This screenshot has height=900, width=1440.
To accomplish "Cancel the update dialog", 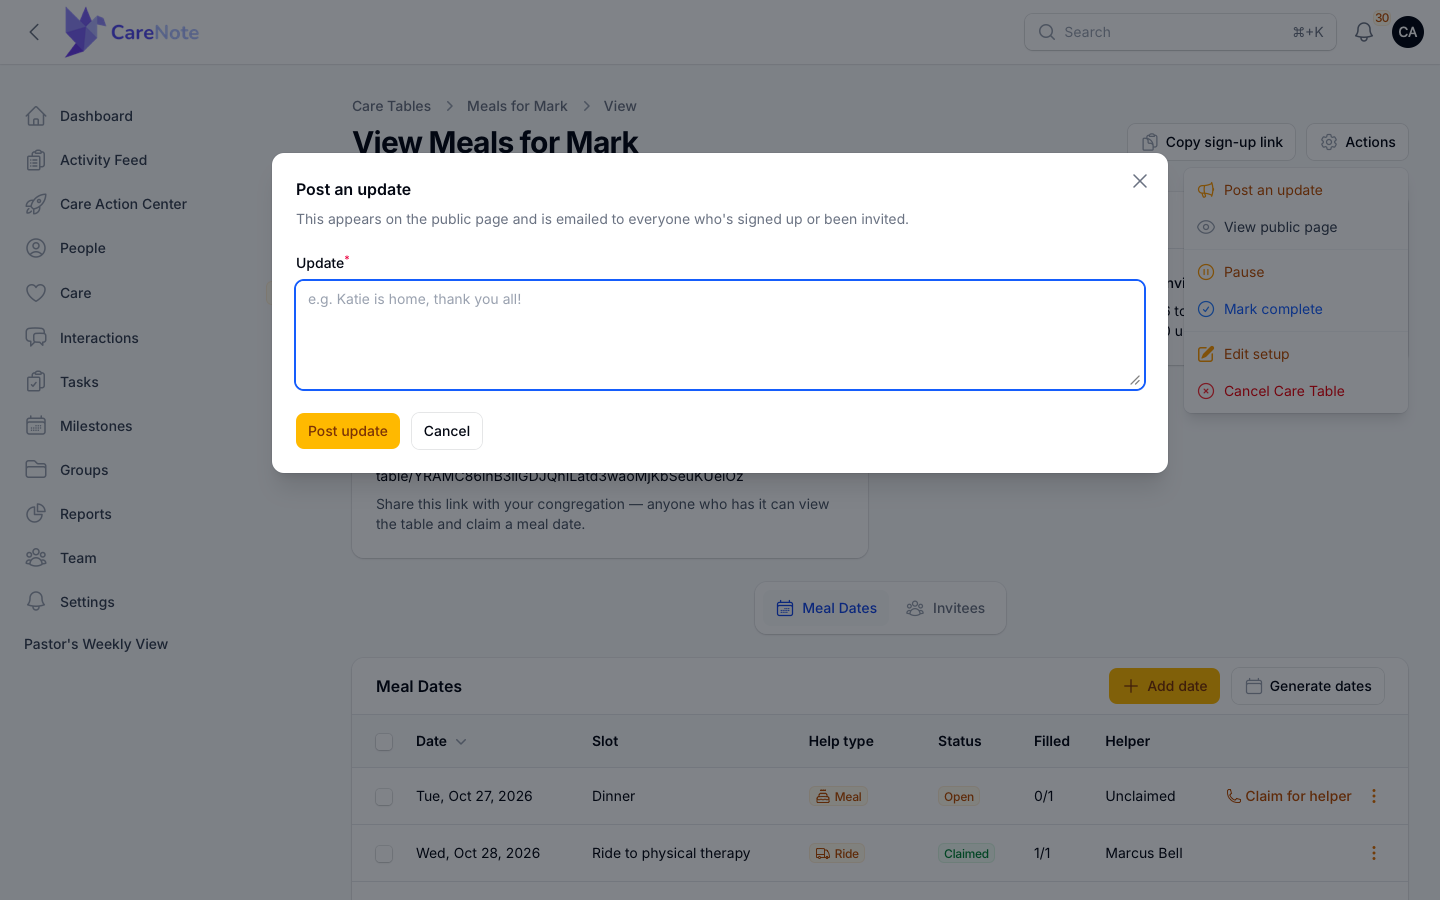I will (447, 431).
